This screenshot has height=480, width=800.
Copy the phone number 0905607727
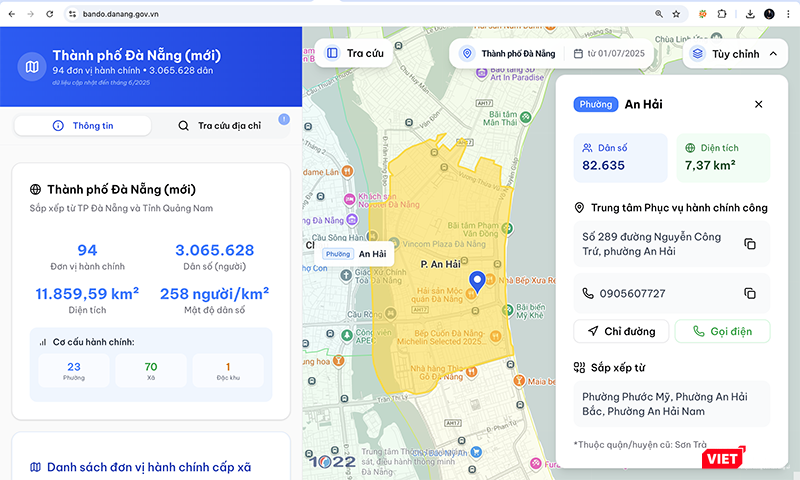[x=750, y=293]
